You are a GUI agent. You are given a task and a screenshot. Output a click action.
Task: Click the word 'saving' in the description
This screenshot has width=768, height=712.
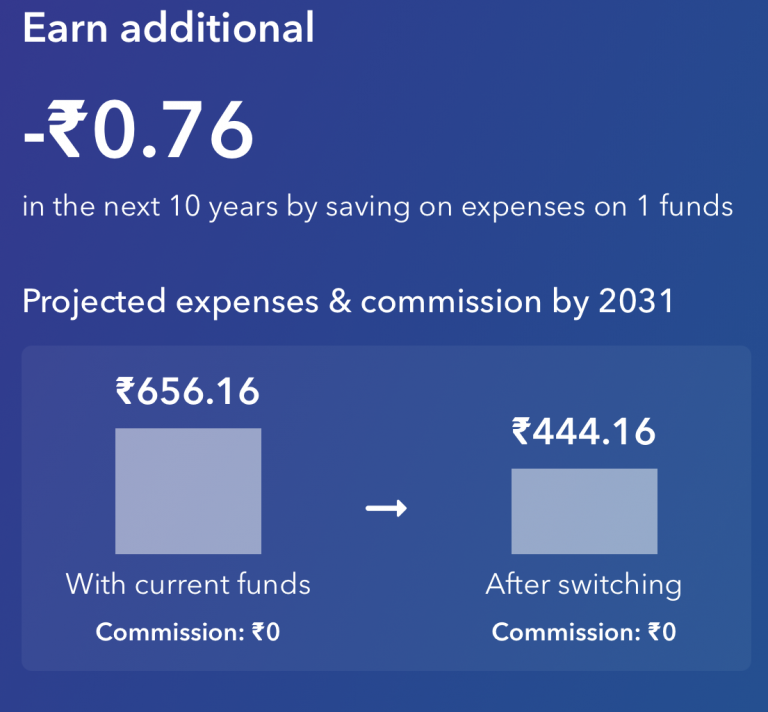pyautogui.click(x=367, y=208)
